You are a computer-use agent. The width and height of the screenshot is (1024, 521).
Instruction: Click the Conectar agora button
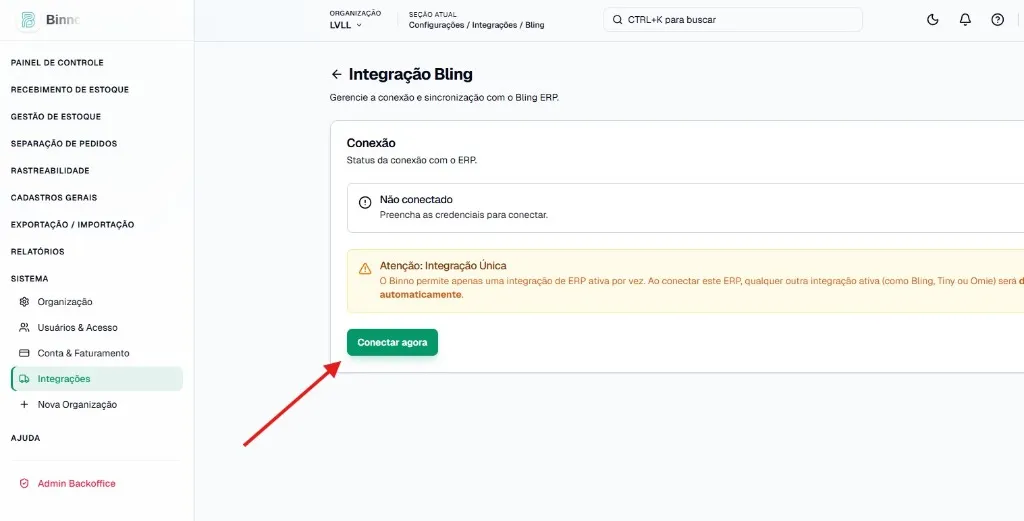(x=392, y=343)
